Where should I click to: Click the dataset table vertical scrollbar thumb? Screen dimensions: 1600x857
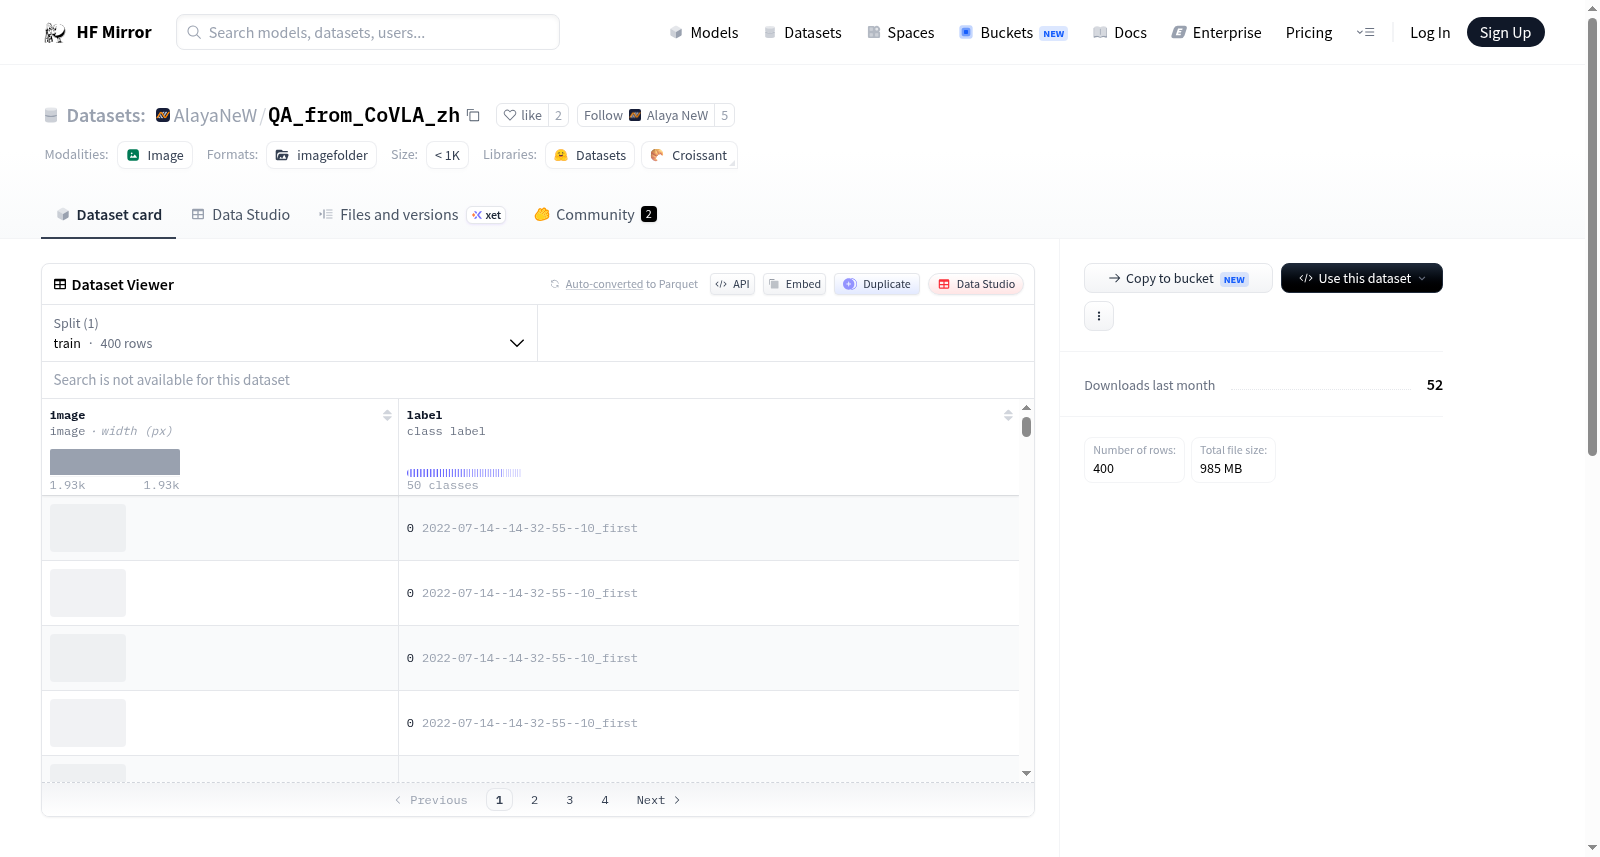[1026, 427]
